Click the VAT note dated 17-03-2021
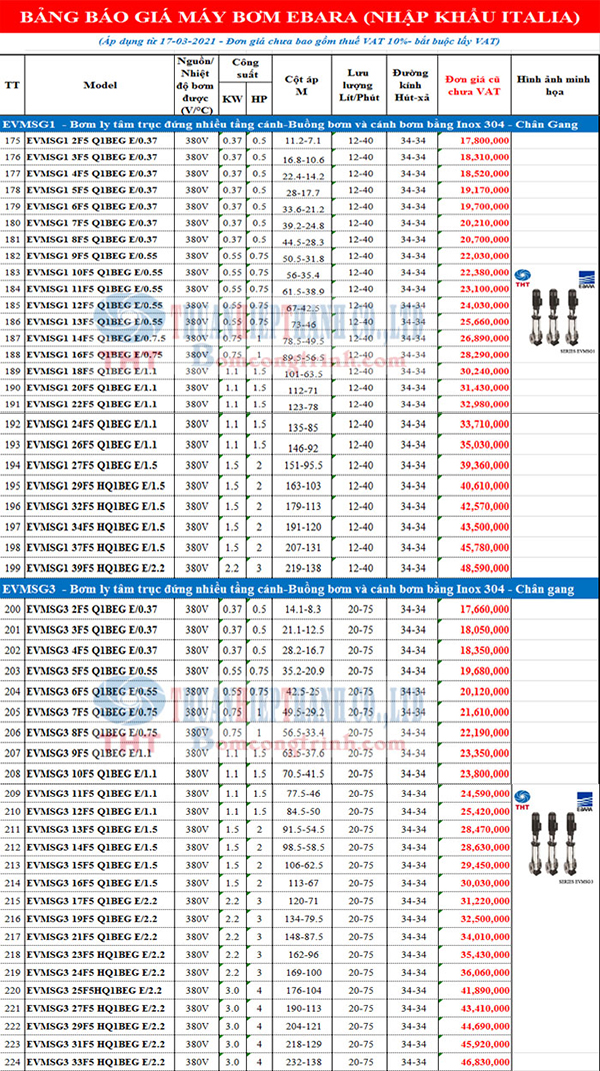The image size is (600, 1071). click(300, 41)
